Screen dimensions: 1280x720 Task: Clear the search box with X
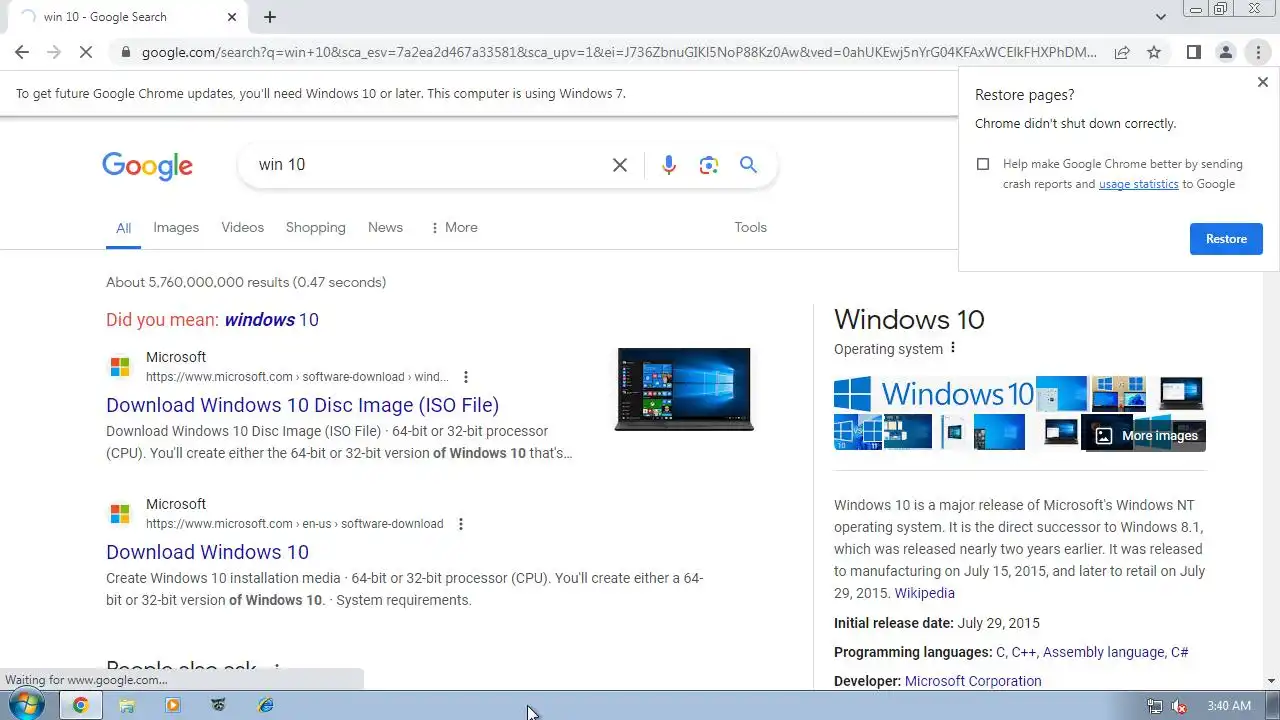620,165
